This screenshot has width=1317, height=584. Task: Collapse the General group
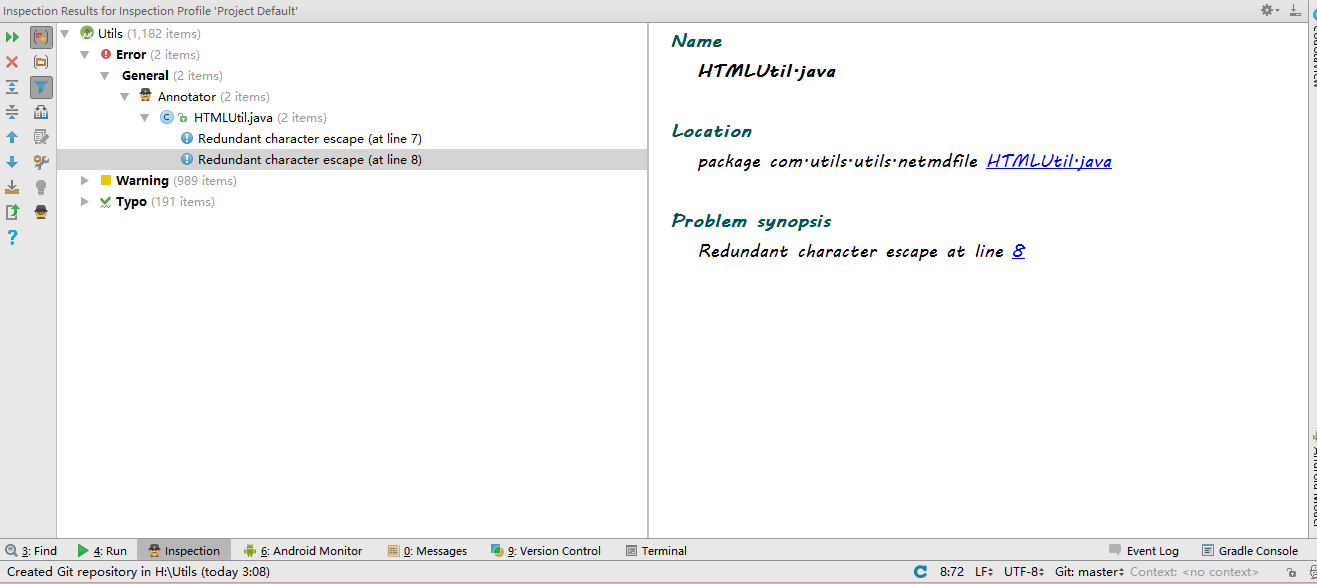click(105, 76)
